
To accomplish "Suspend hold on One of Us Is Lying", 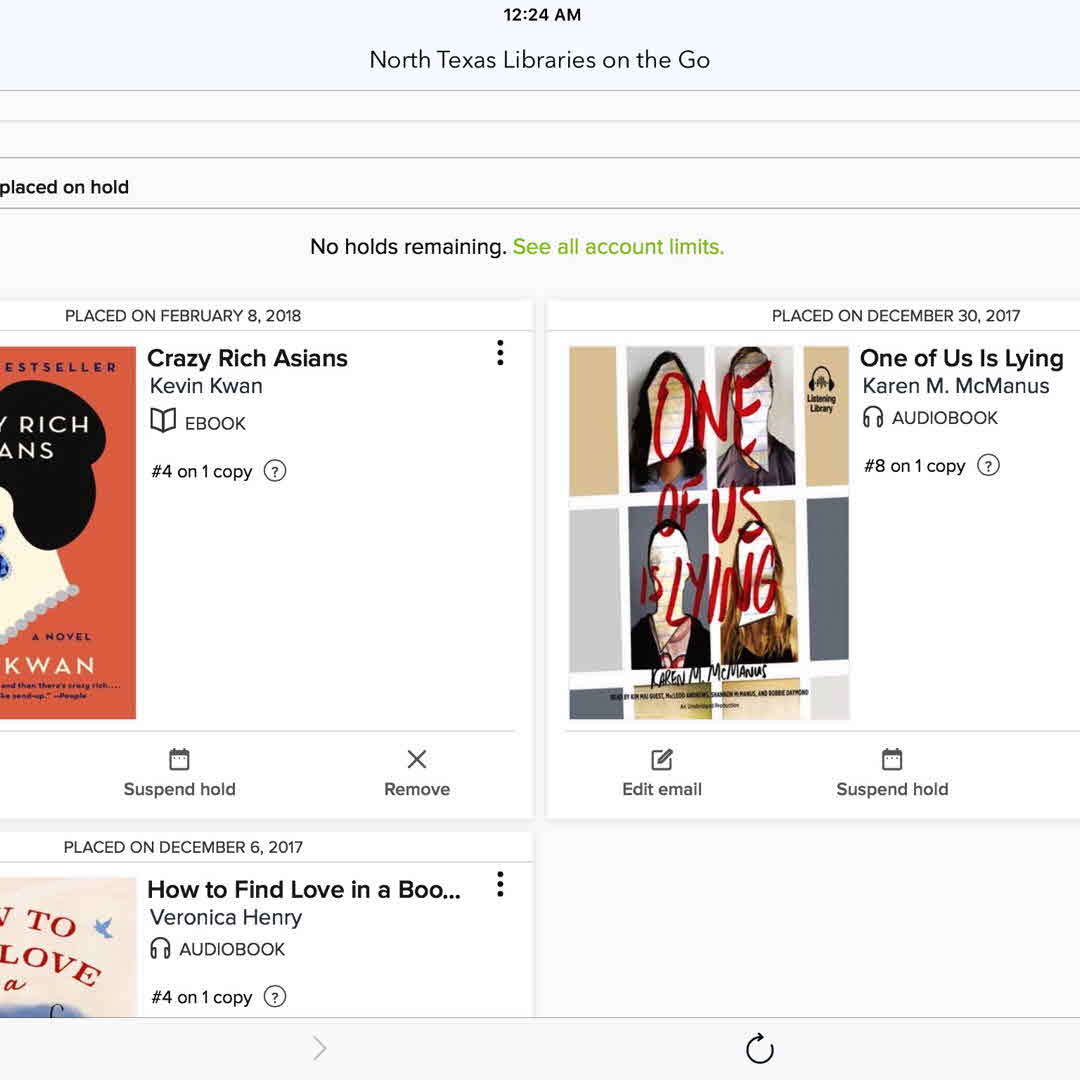I will pyautogui.click(x=892, y=773).
